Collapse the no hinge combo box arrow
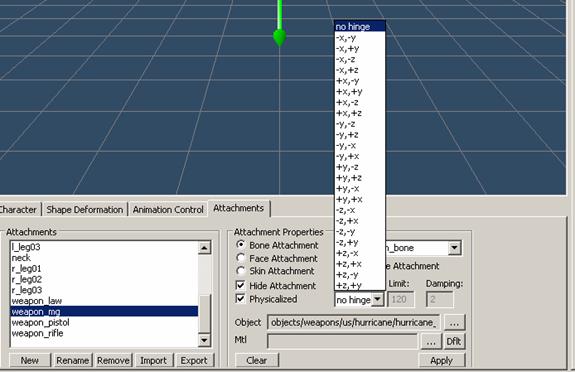This screenshot has width=575, height=372. pos(377,299)
